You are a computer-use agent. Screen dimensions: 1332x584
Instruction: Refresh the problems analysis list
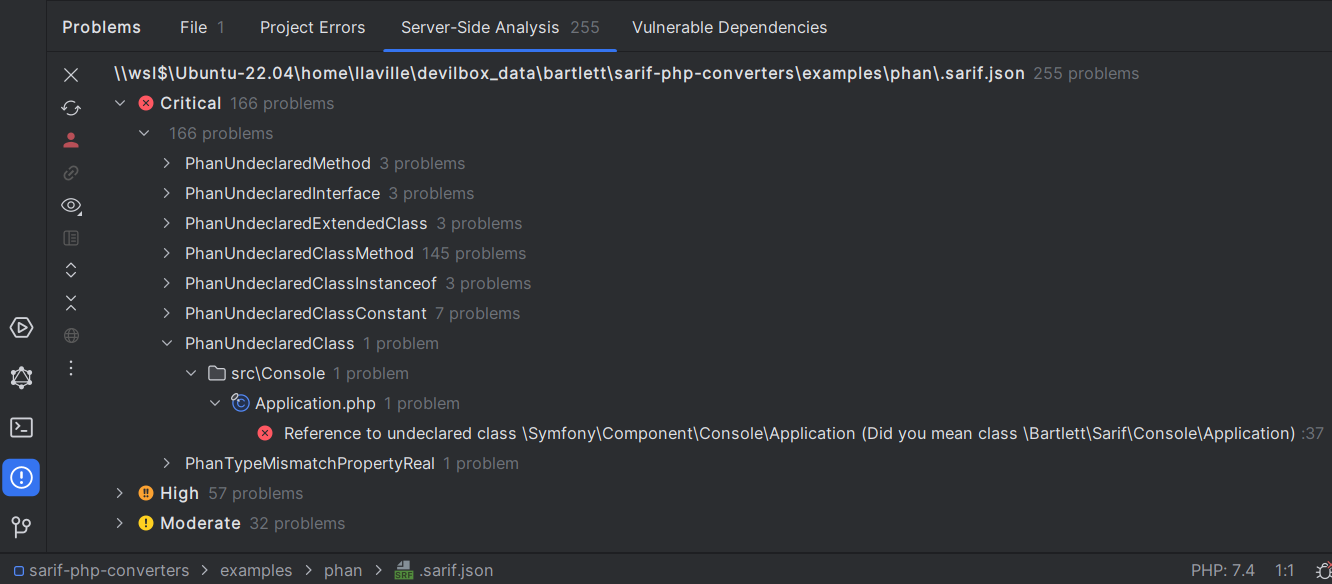pyautogui.click(x=71, y=107)
